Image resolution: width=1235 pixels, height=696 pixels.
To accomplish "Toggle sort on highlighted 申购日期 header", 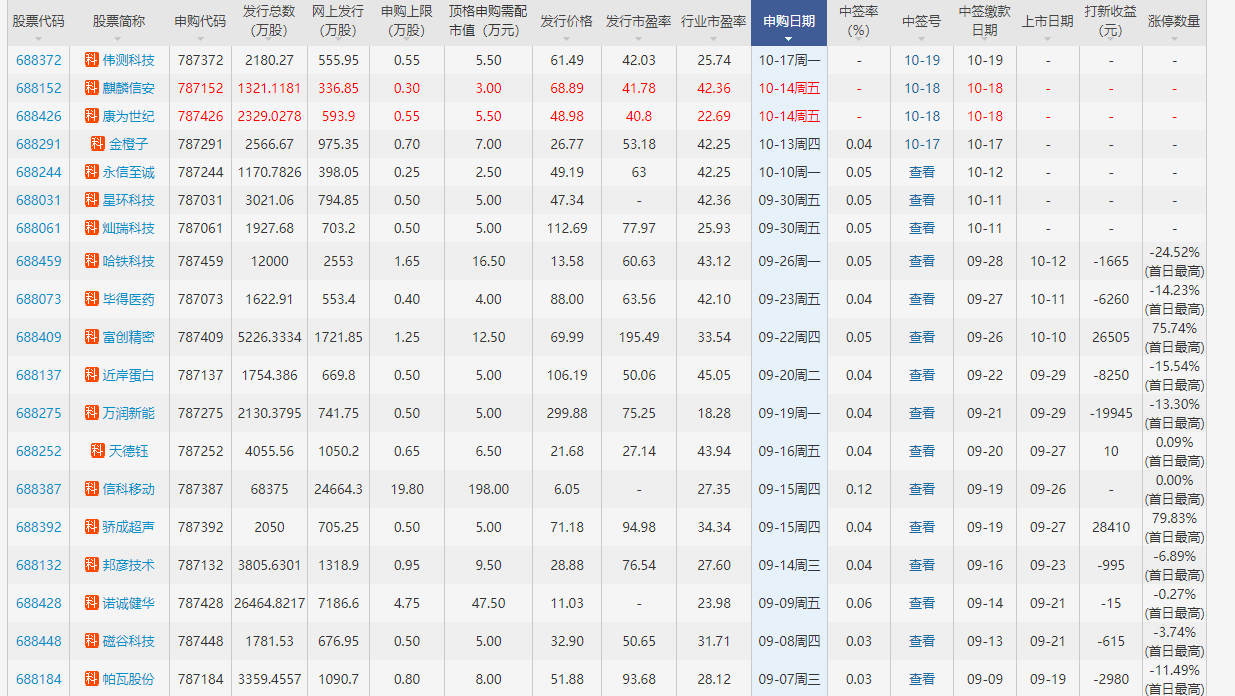I will coord(789,22).
